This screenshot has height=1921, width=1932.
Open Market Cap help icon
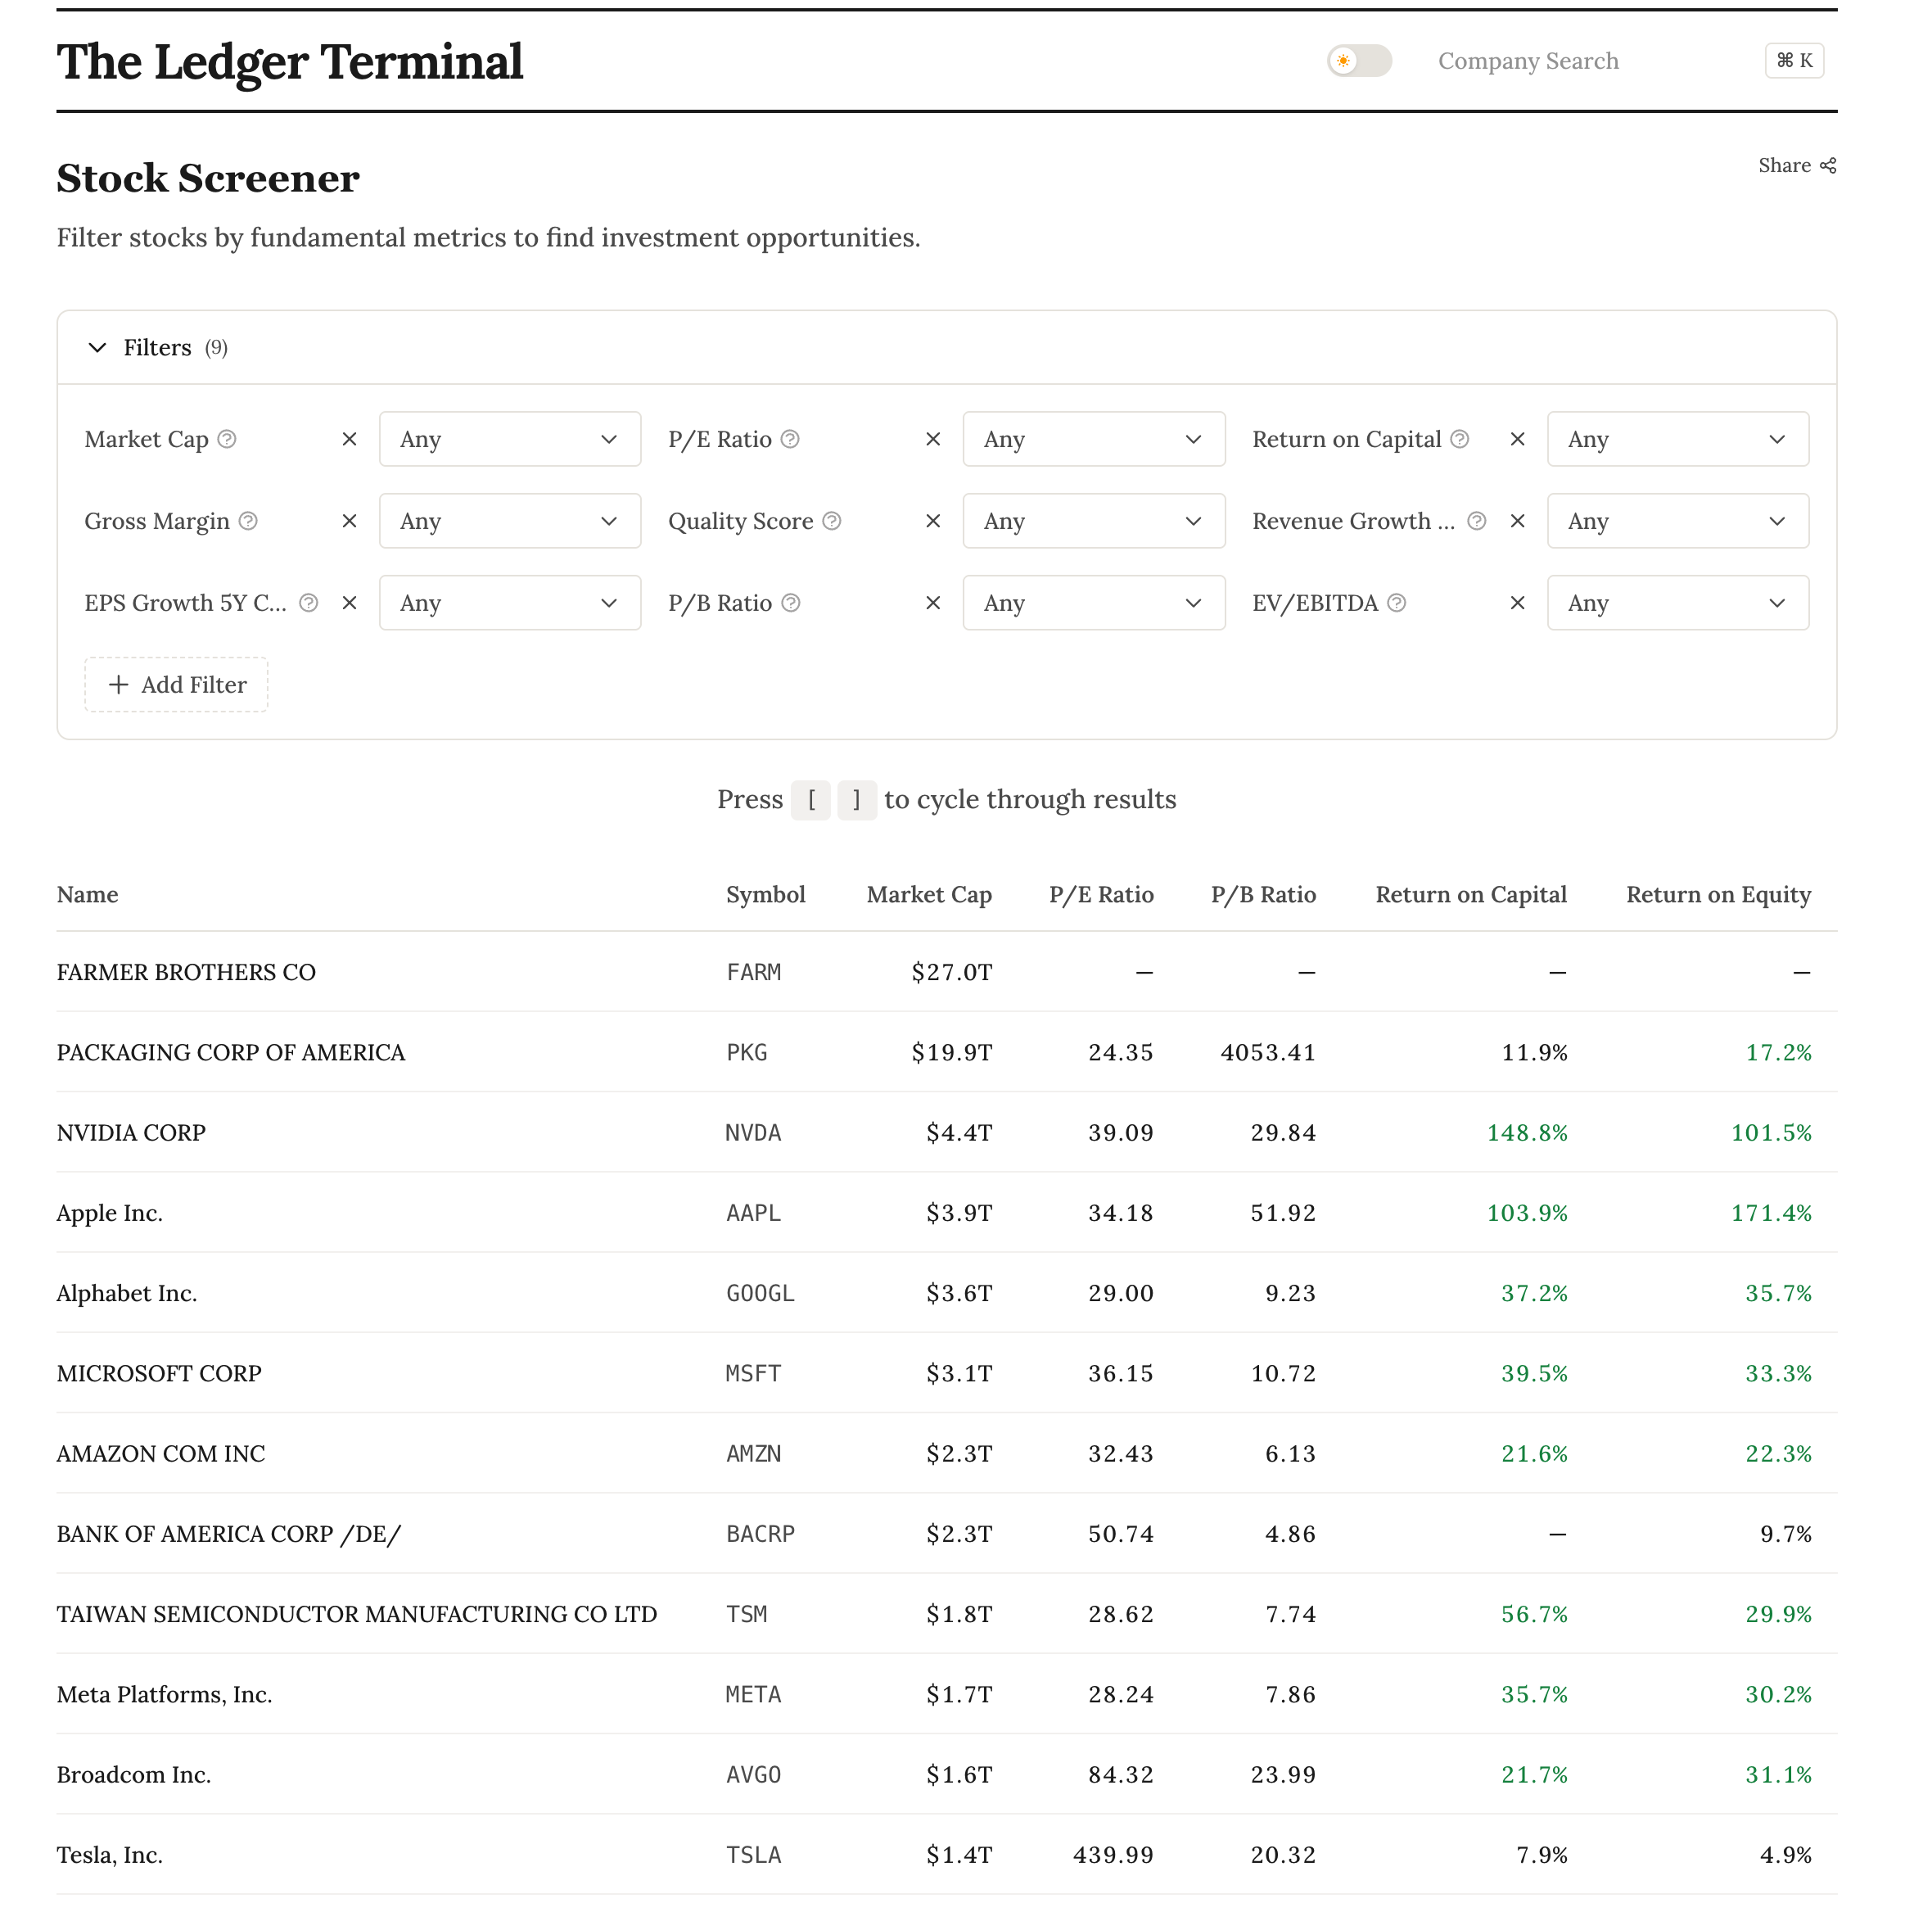click(227, 439)
